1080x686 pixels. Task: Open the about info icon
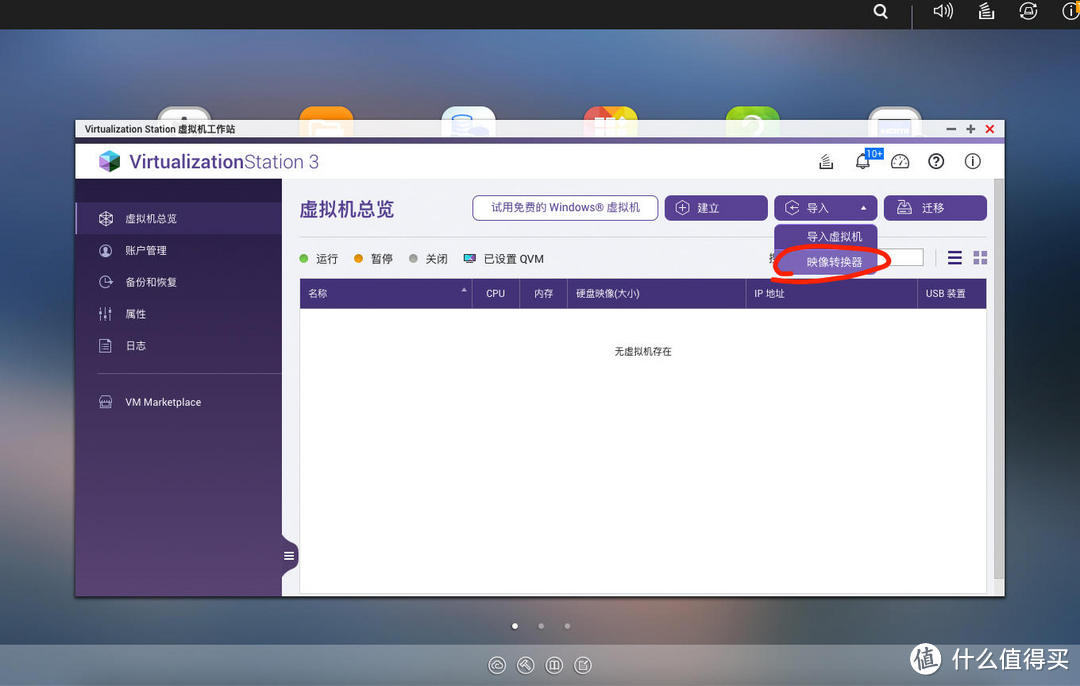(x=973, y=161)
